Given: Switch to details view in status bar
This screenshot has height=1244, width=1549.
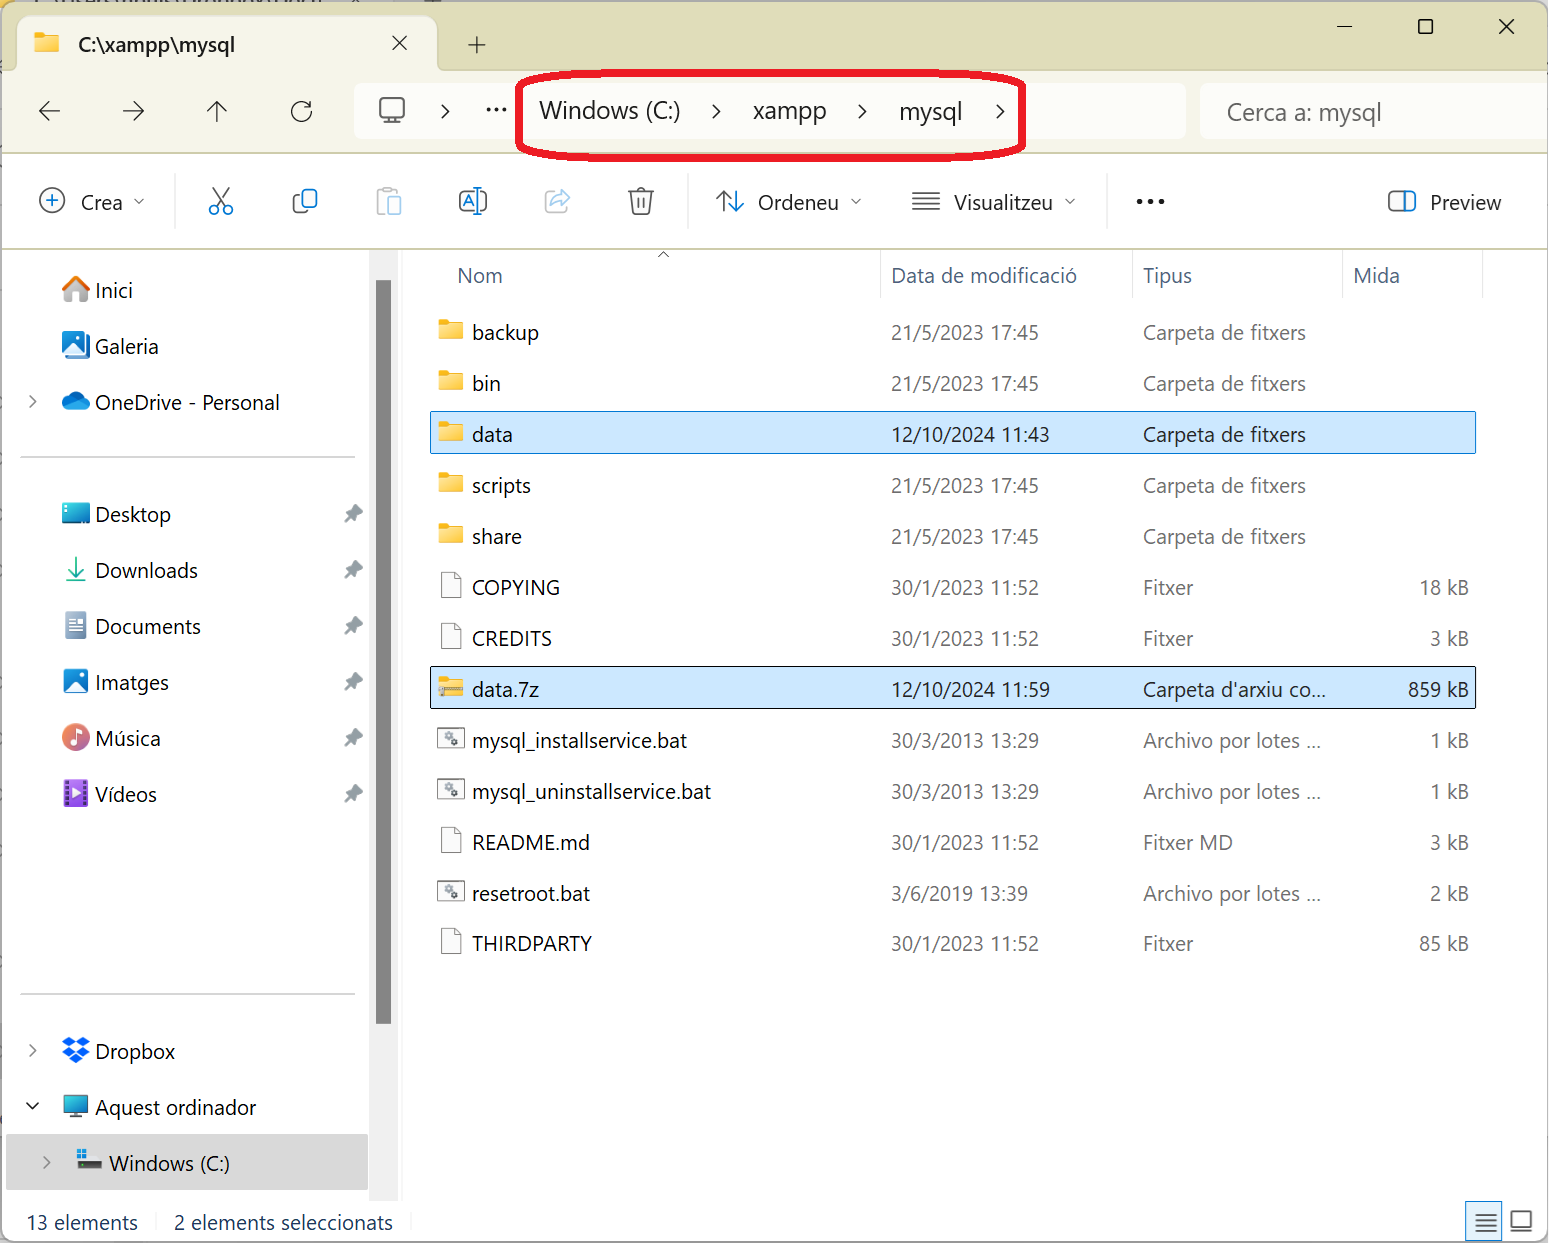Looking at the screenshot, I should click(x=1485, y=1222).
